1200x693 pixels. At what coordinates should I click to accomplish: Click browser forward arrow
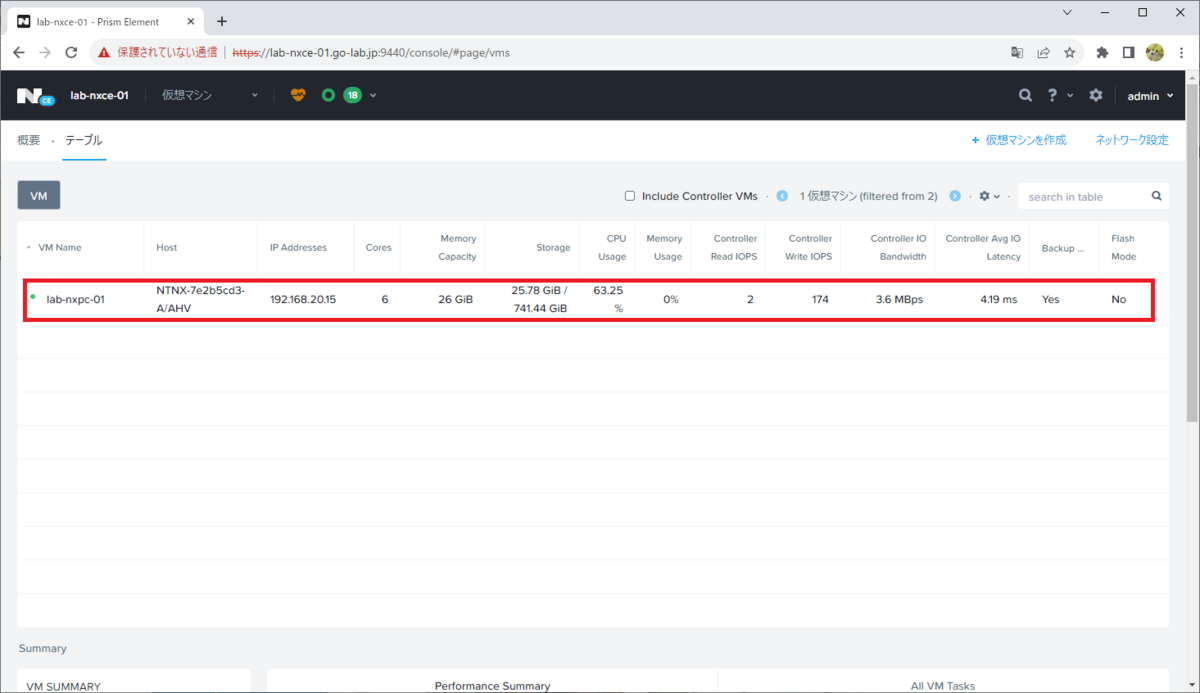(x=45, y=52)
